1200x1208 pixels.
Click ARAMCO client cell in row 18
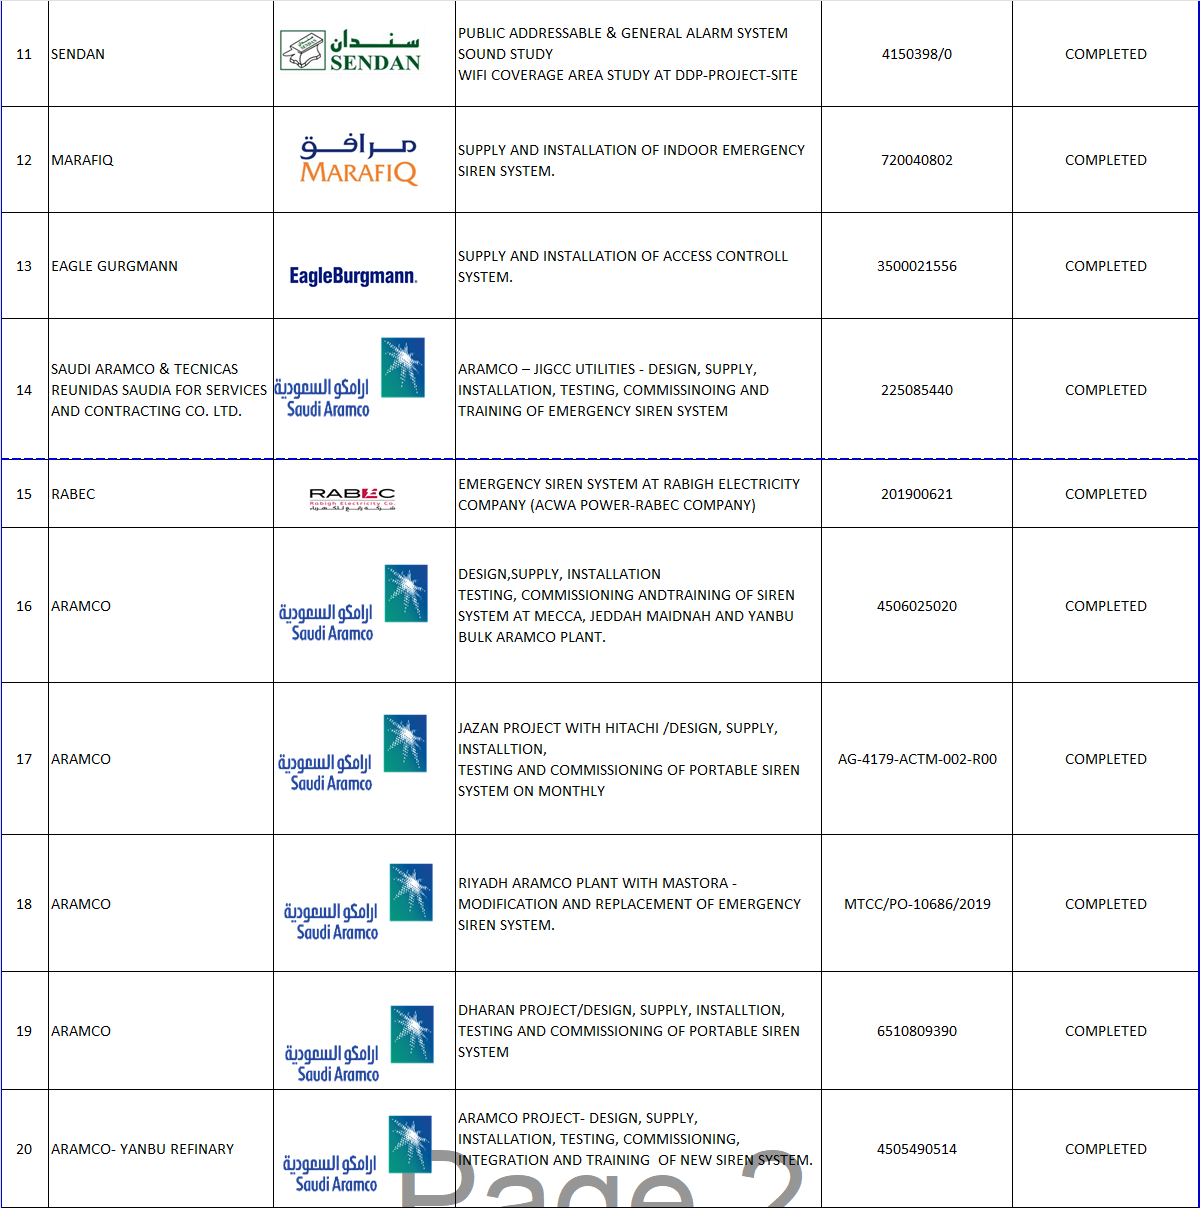click(161, 904)
